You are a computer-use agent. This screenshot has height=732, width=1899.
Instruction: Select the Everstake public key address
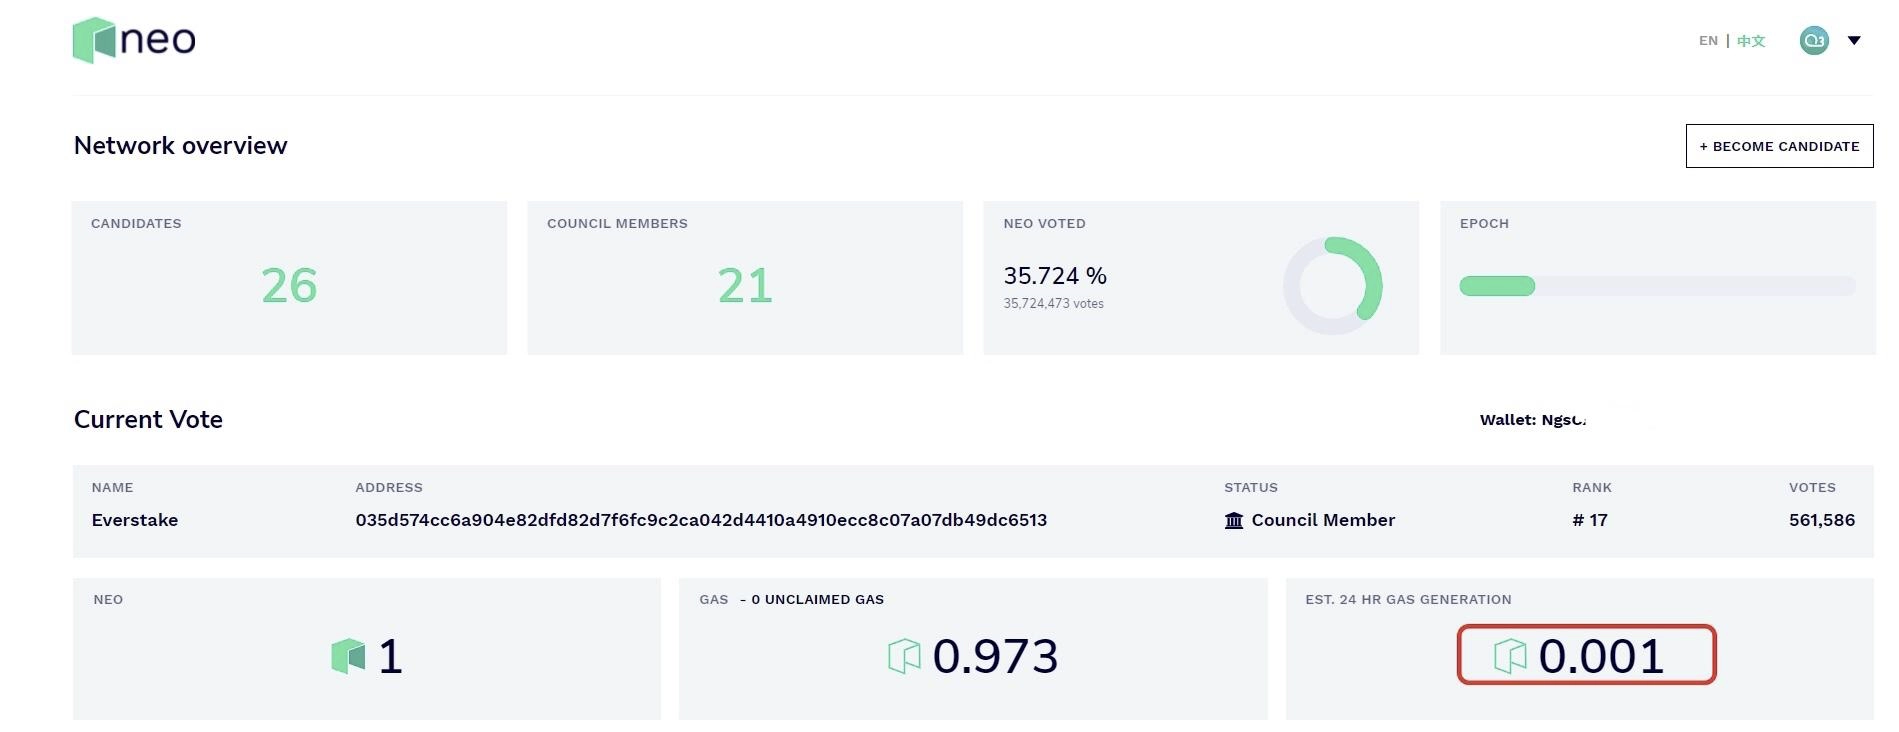click(701, 520)
